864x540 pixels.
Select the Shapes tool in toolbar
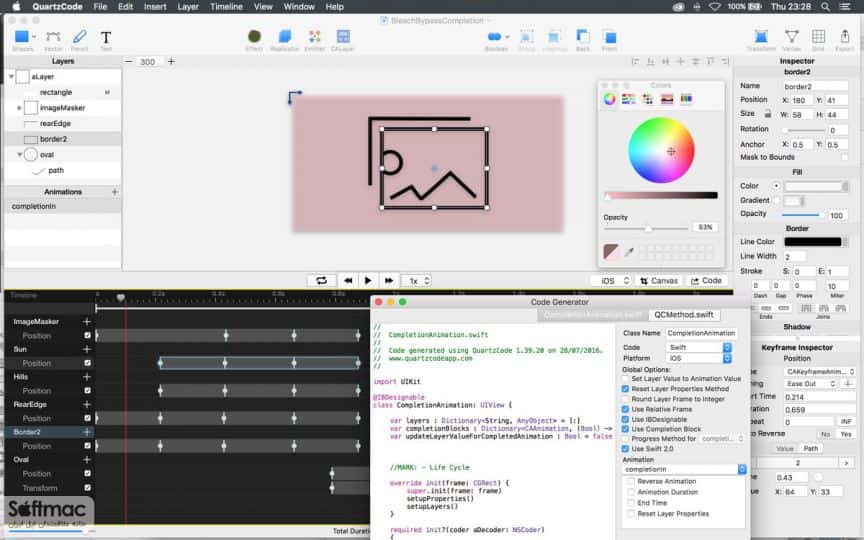22,37
